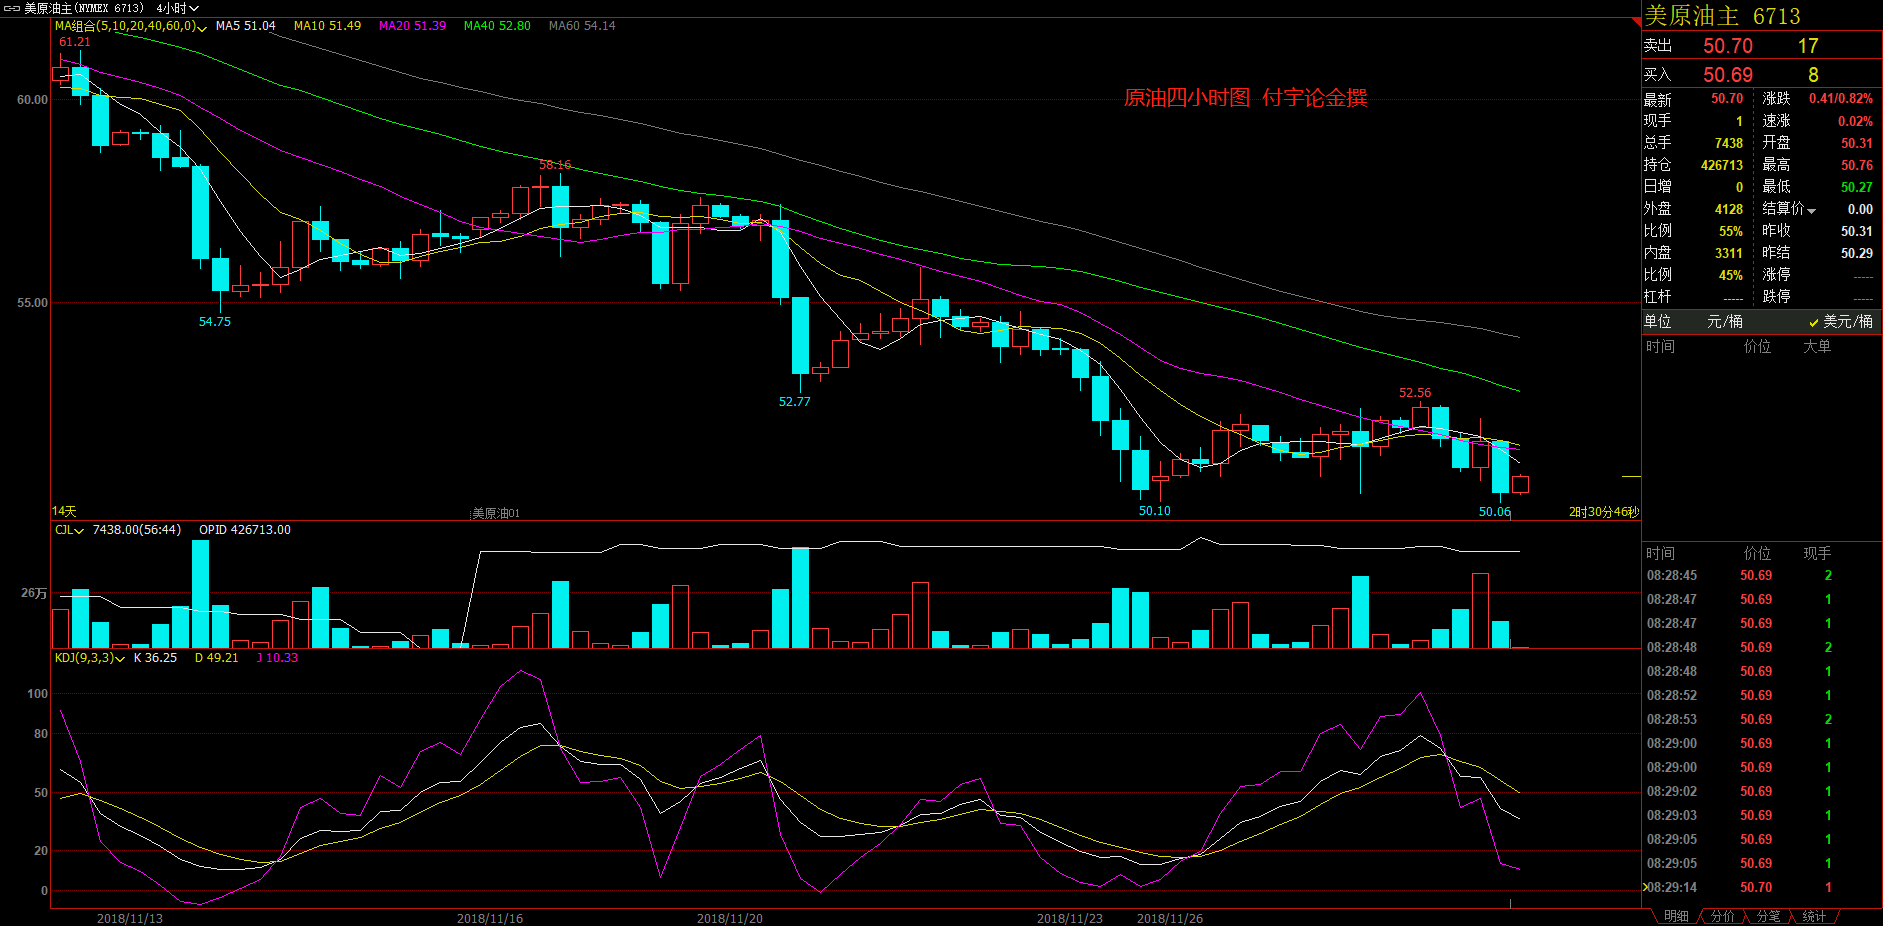Click the 买入 price 50.69
This screenshot has height=926, width=1883.
(x=1728, y=75)
